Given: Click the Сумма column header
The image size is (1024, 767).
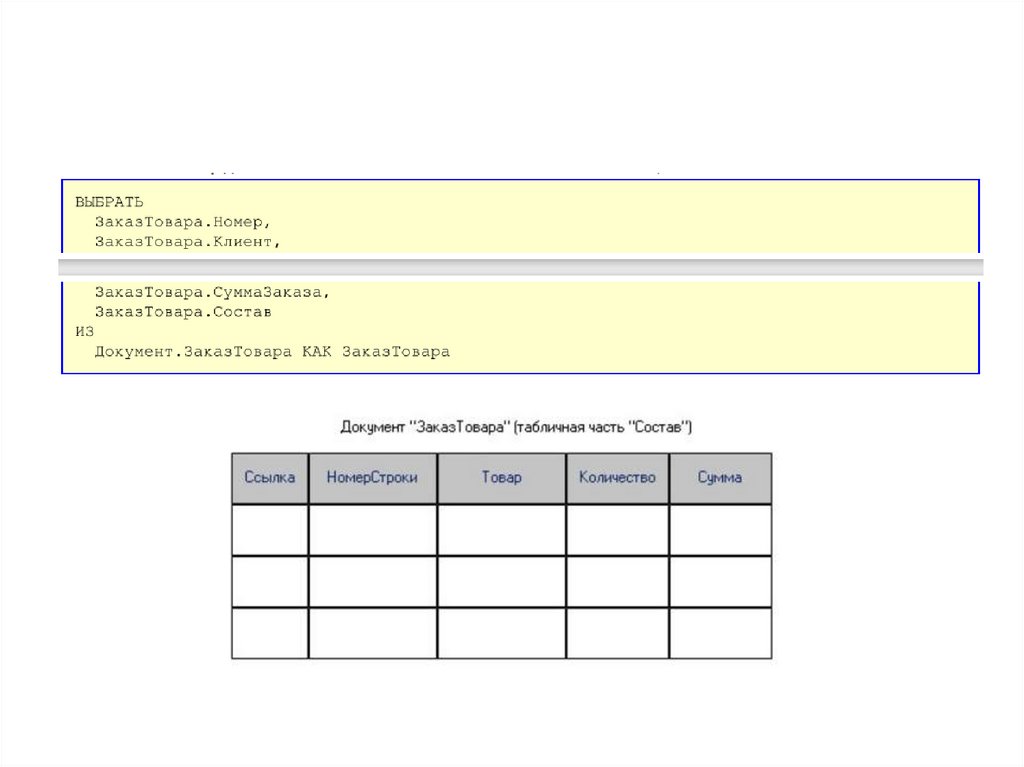Looking at the screenshot, I should [x=720, y=478].
